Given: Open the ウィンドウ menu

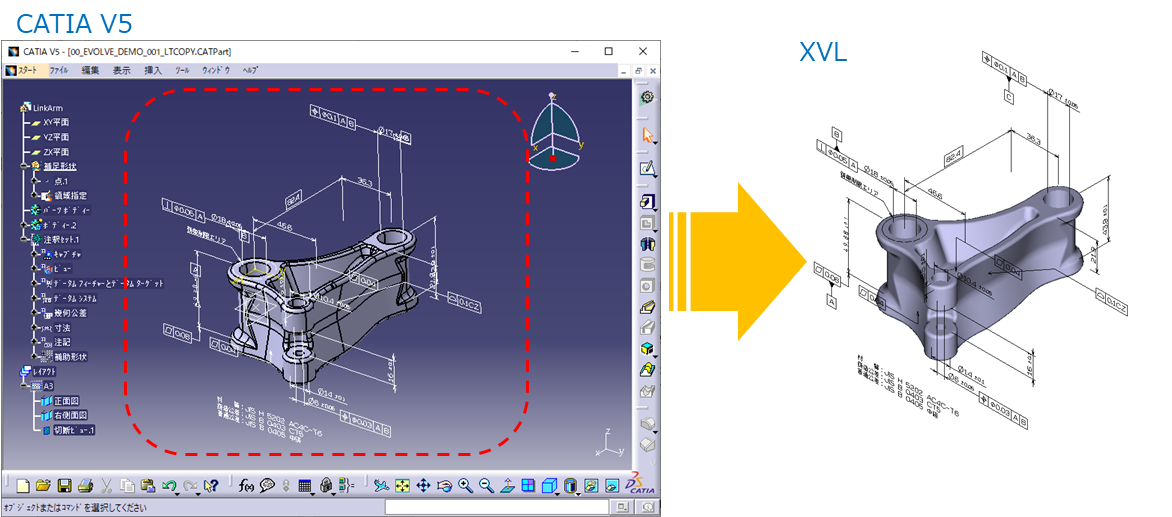Looking at the screenshot, I should coord(216,70).
